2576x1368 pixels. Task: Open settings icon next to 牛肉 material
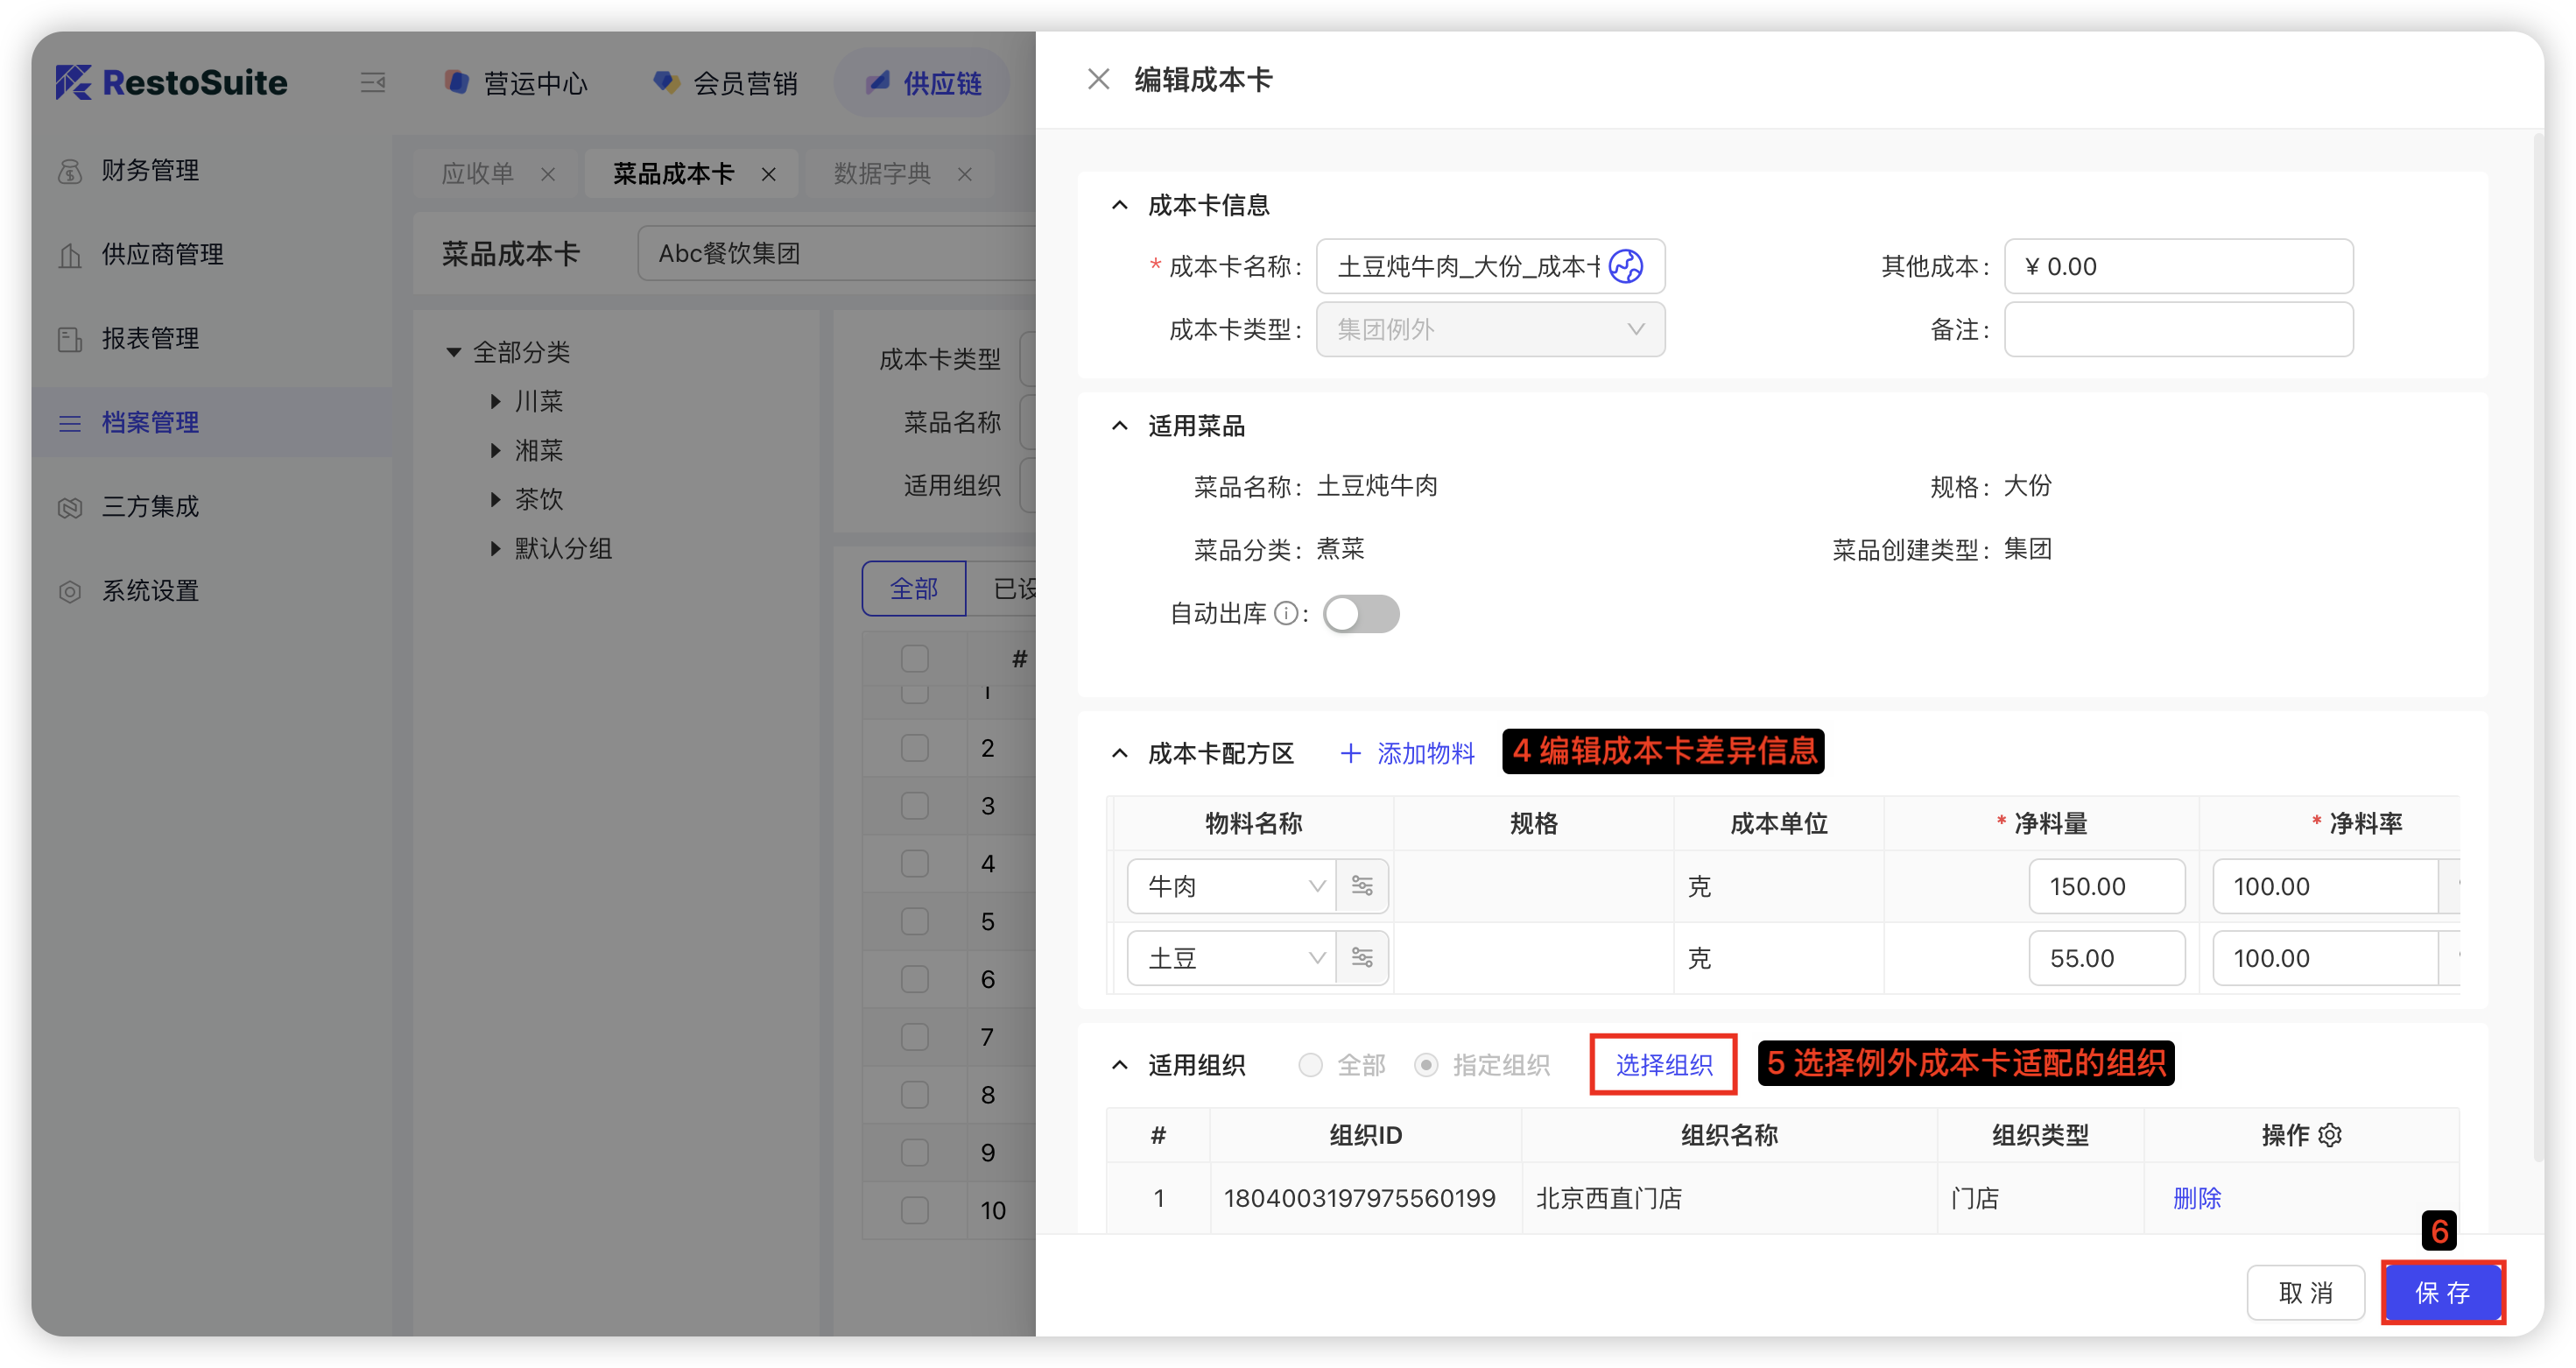click(x=1361, y=886)
